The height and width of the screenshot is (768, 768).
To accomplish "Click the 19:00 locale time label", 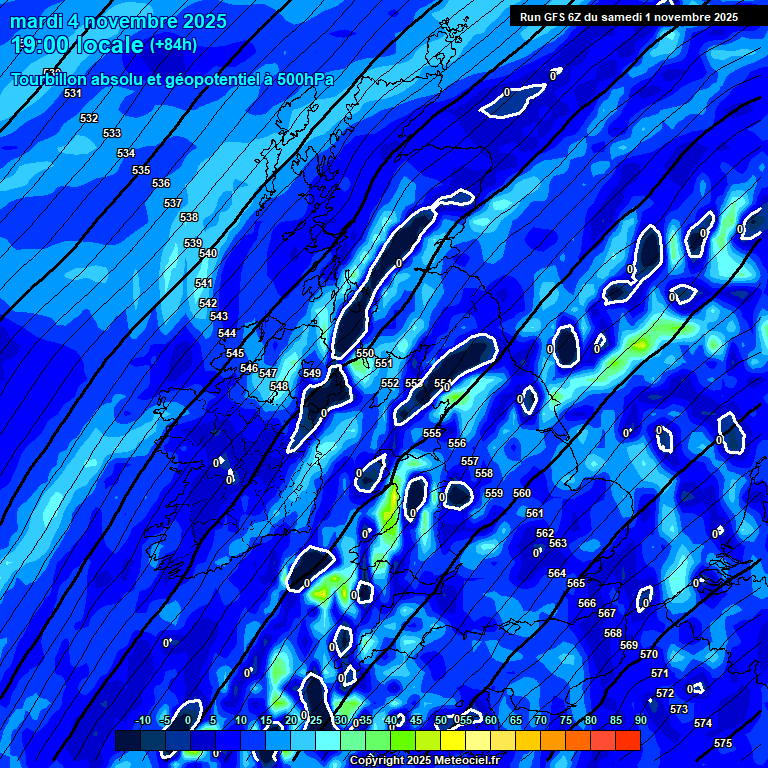I will pyautogui.click(x=78, y=45).
